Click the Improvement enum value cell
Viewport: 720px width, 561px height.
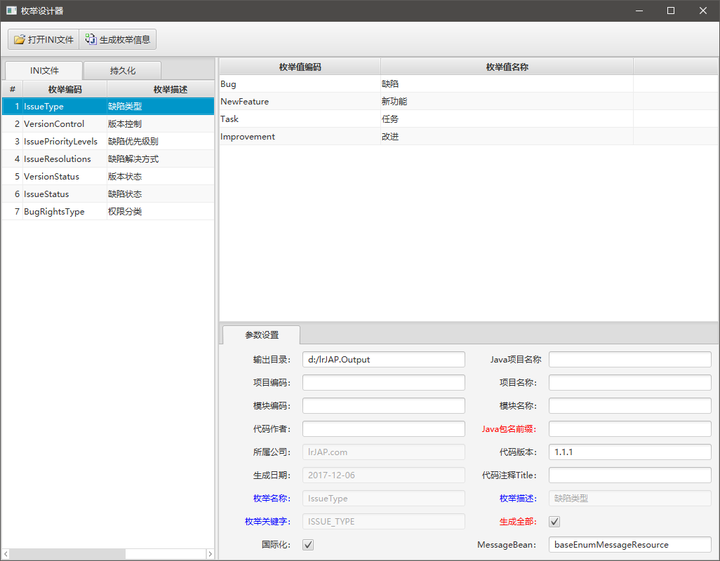click(x=300, y=136)
